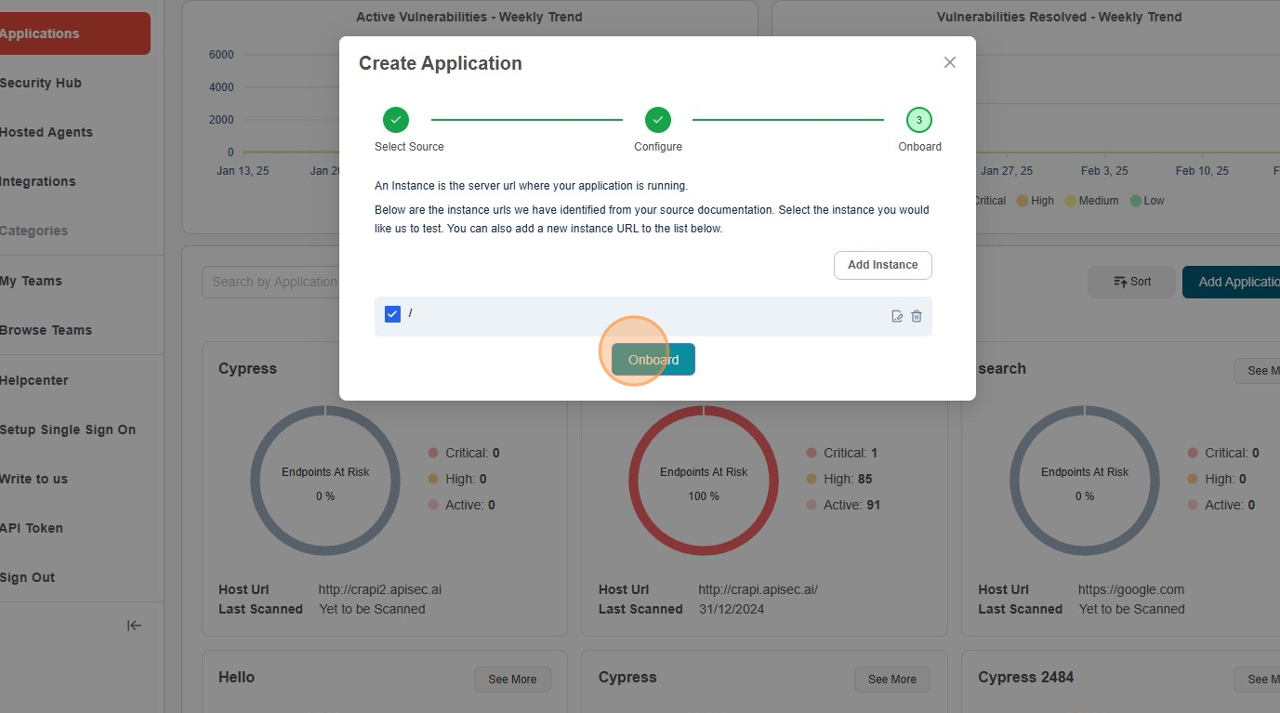Screen dimensions: 1280x713
Task: Click Sign Out in the sidebar
Action: point(28,577)
